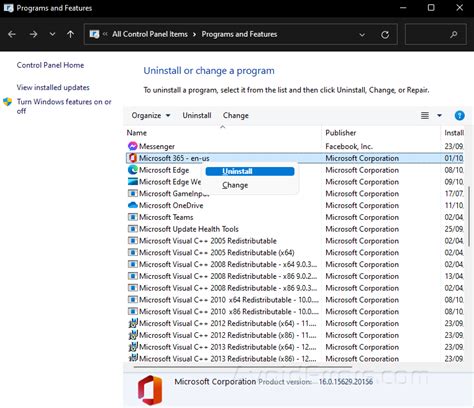Image resolution: width=474 pixels, height=408 pixels.
Task: Go up one level with the Up arrow
Action: pos(70,34)
